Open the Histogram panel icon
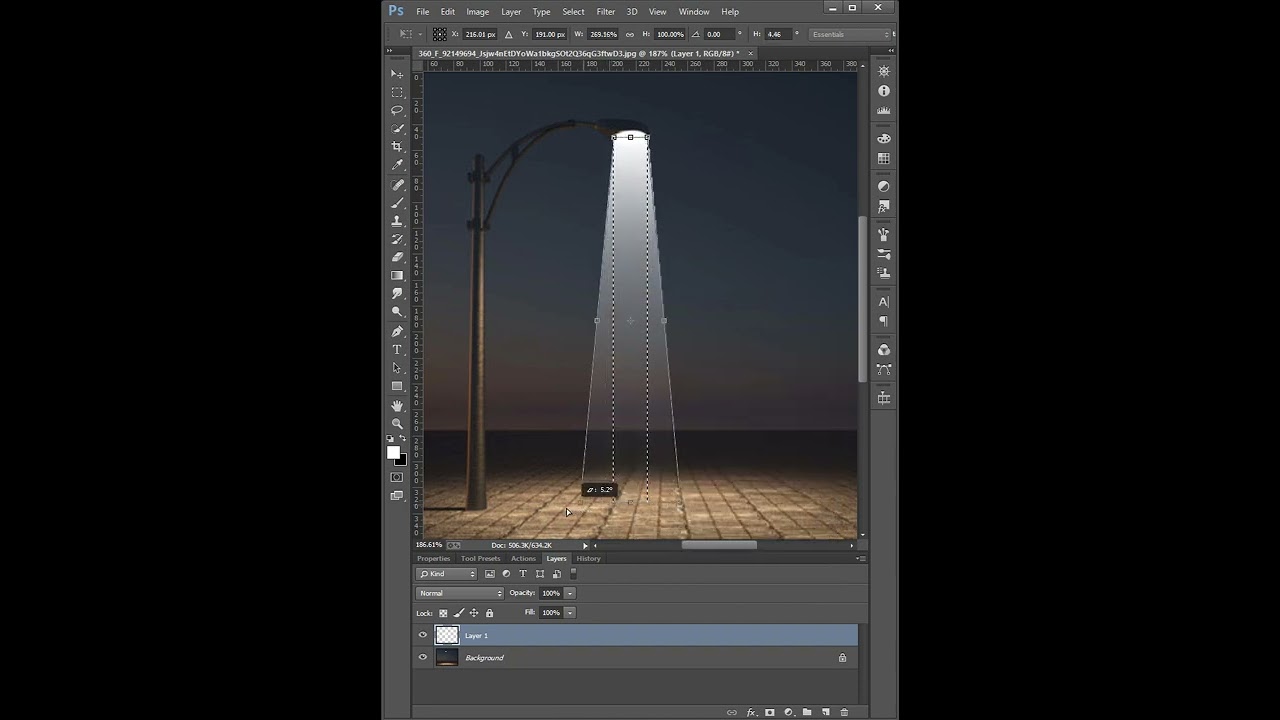 pos(884,111)
